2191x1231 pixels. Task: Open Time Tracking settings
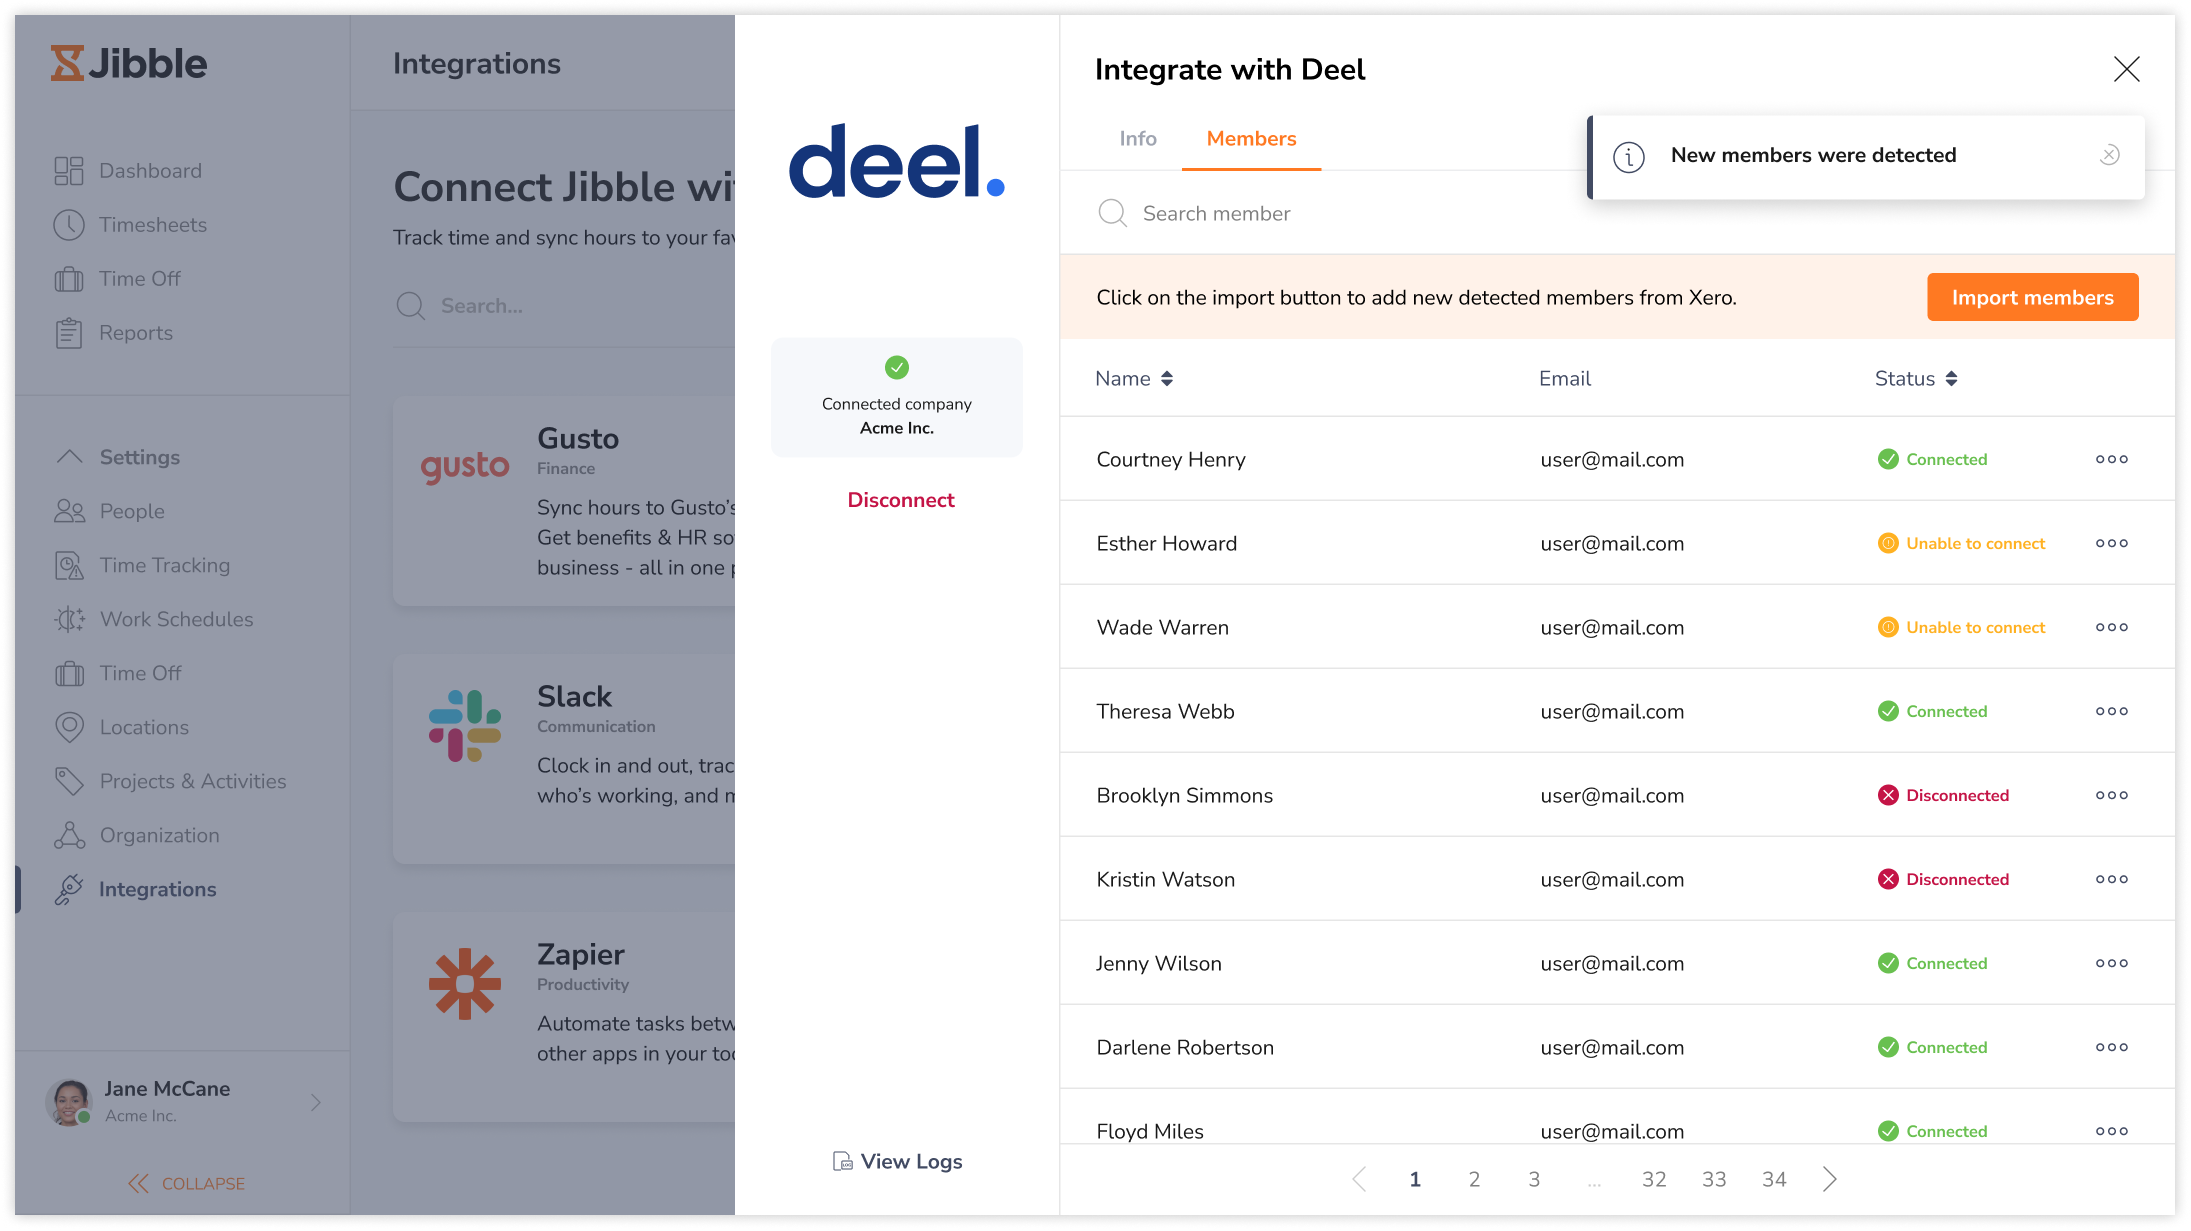tap(142, 565)
